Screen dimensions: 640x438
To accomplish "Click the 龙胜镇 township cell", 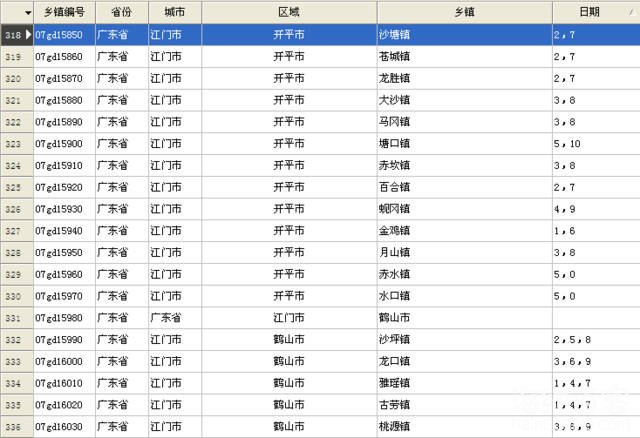I will (x=464, y=78).
